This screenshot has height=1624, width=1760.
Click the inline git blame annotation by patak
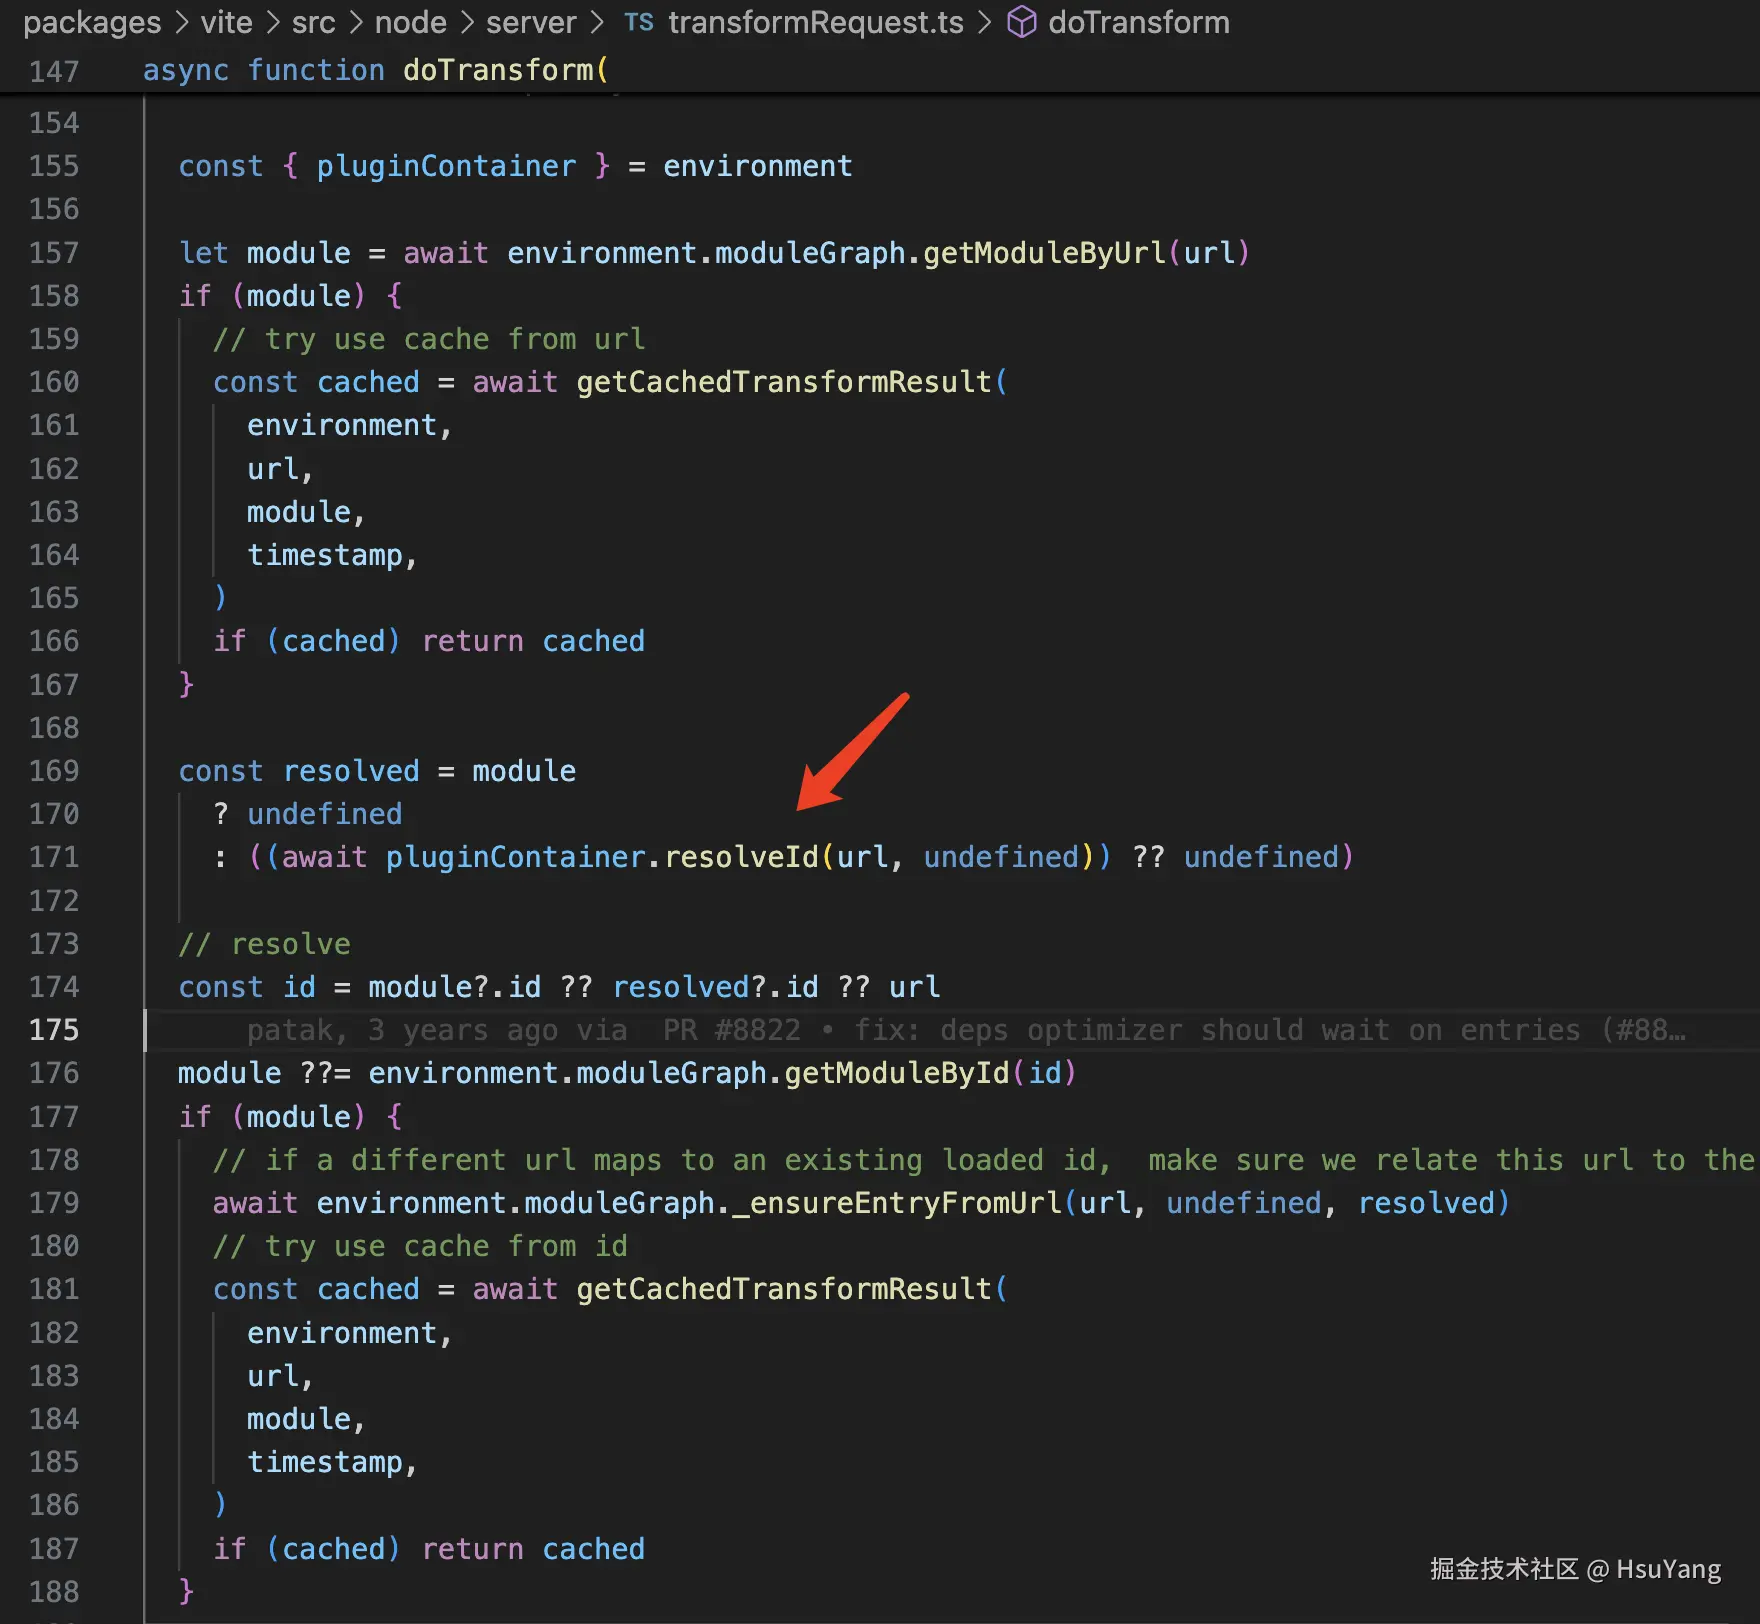pos(966,1030)
